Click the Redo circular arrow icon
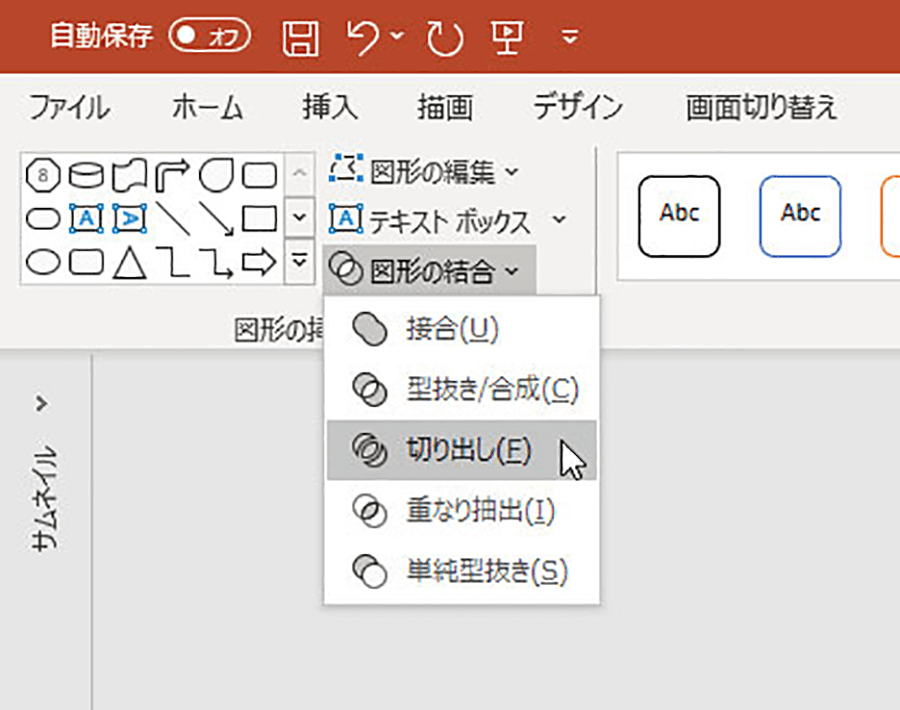Image resolution: width=900 pixels, height=710 pixels. (x=445, y=38)
